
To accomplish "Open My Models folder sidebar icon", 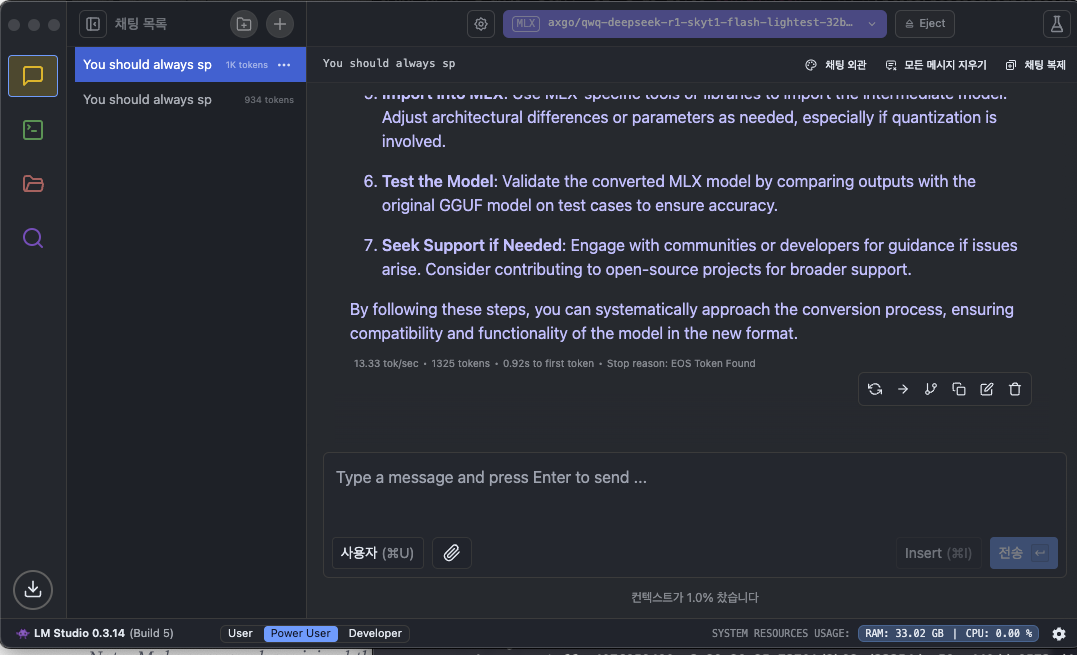I will click(x=33, y=184).
